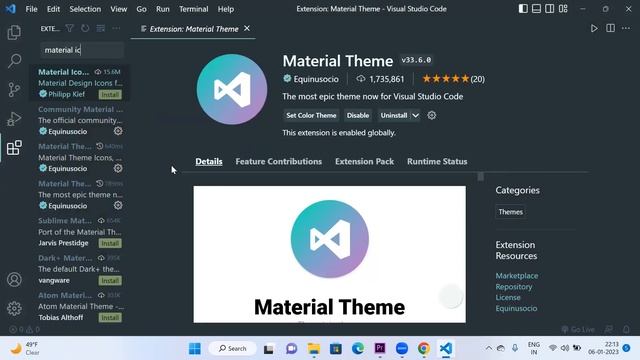Viewport: 640px width, 360px height.
Task: Open the Edit menu
Action: 53,9
